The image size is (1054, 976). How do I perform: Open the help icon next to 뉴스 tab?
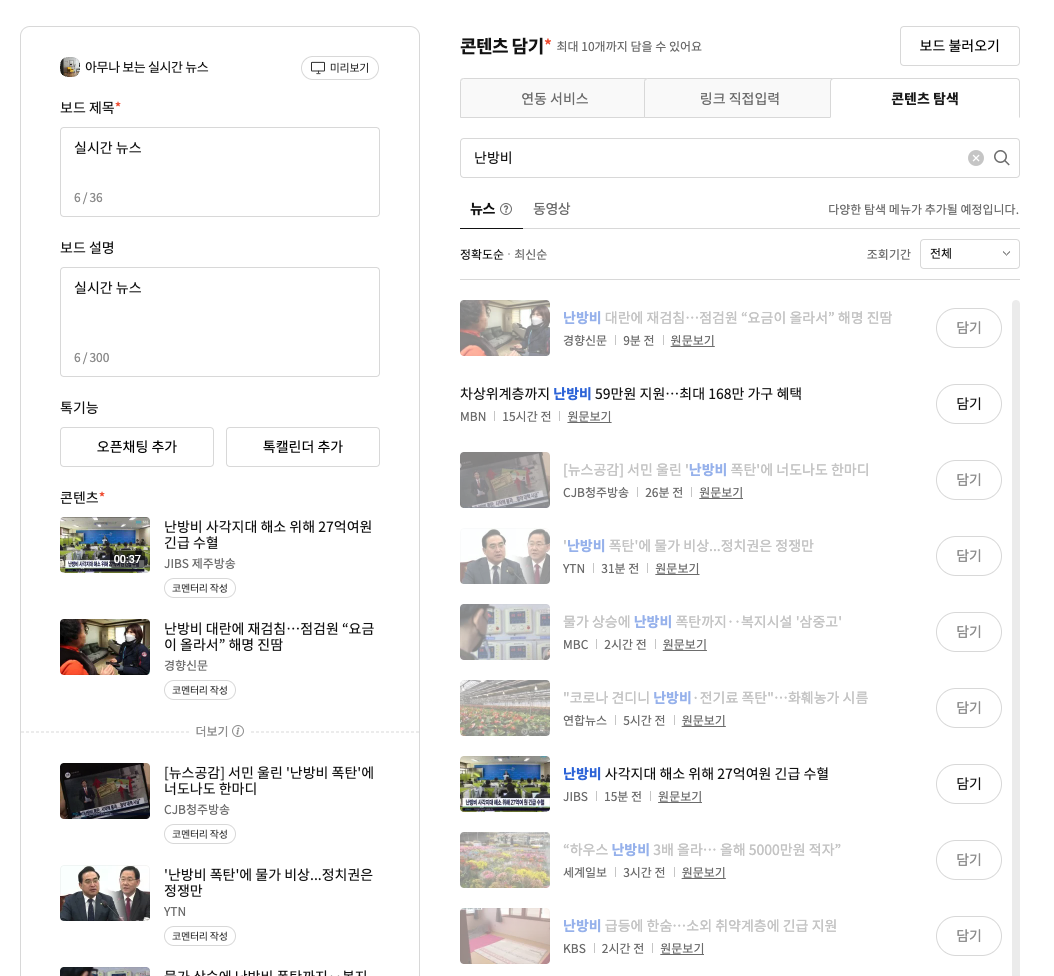pyautogui.click(x=506, y=209)
